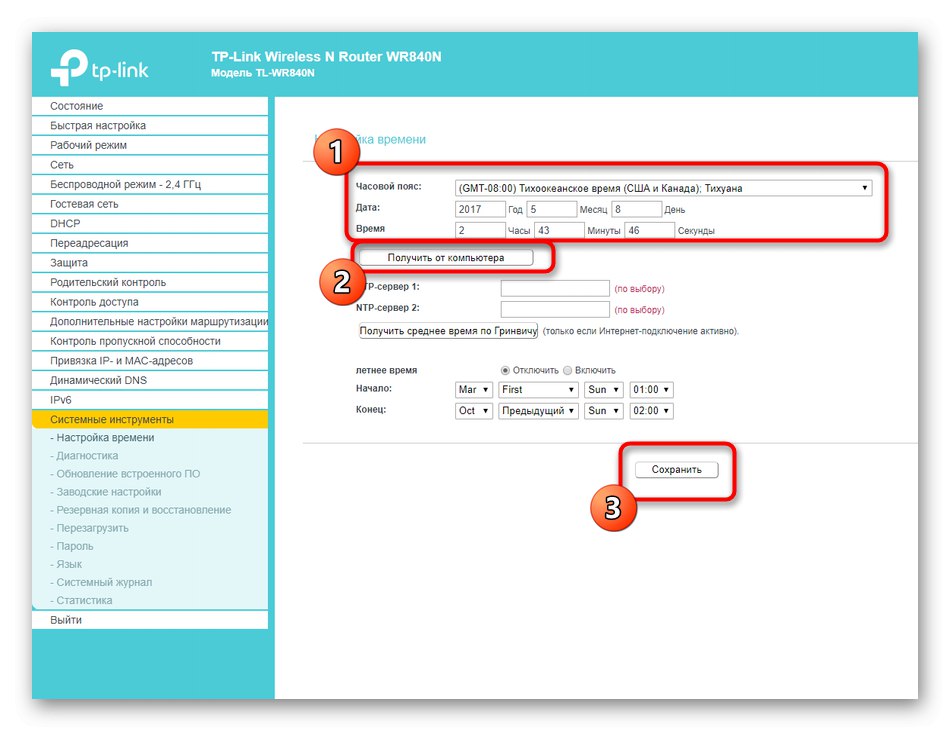Select Защита in sidebar
The image size is (950, 731).
(150, 263)
